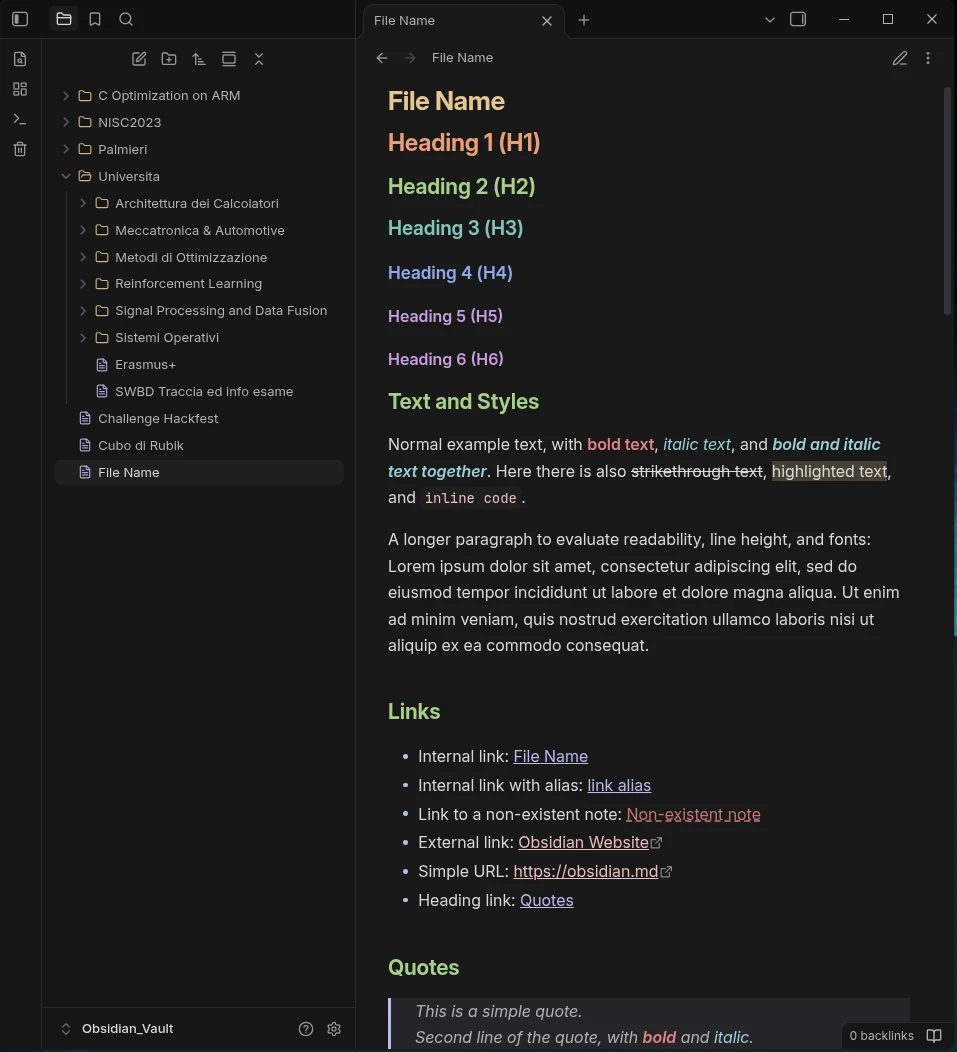This screenshot has width=957, height=1052.
Task: Toggle the right sidebar icon
Action: pyautogui.click(x=798, y=19)
